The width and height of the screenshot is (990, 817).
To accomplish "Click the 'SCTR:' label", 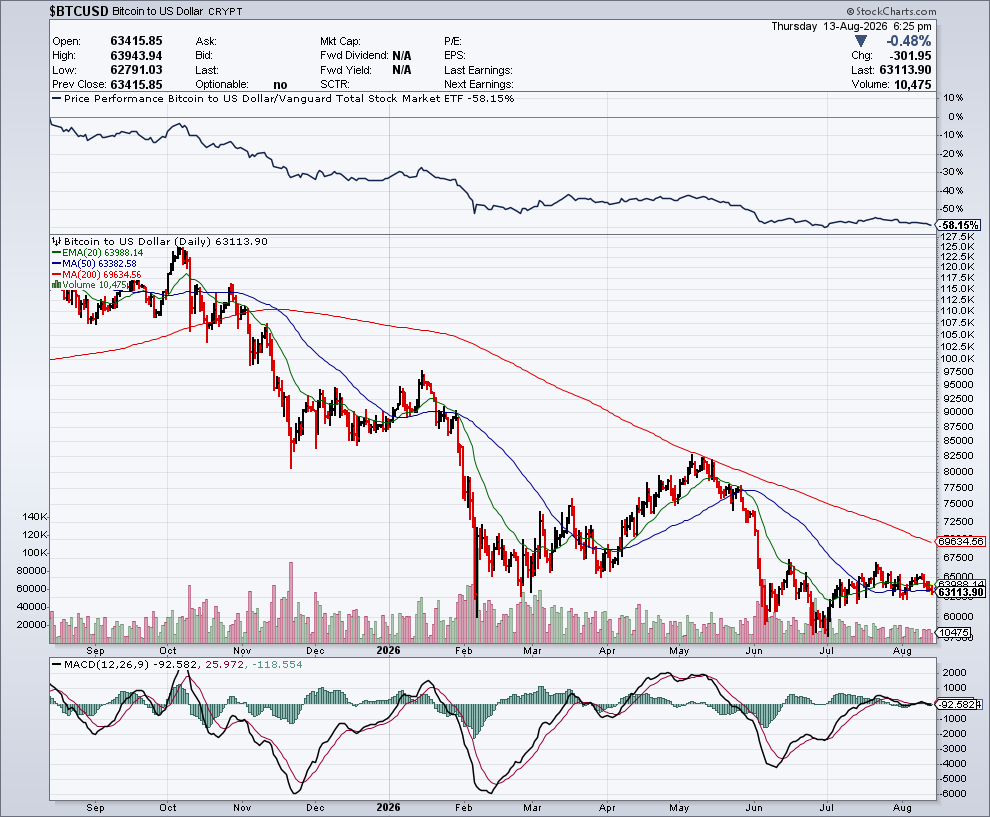I will tap(335, 85).
